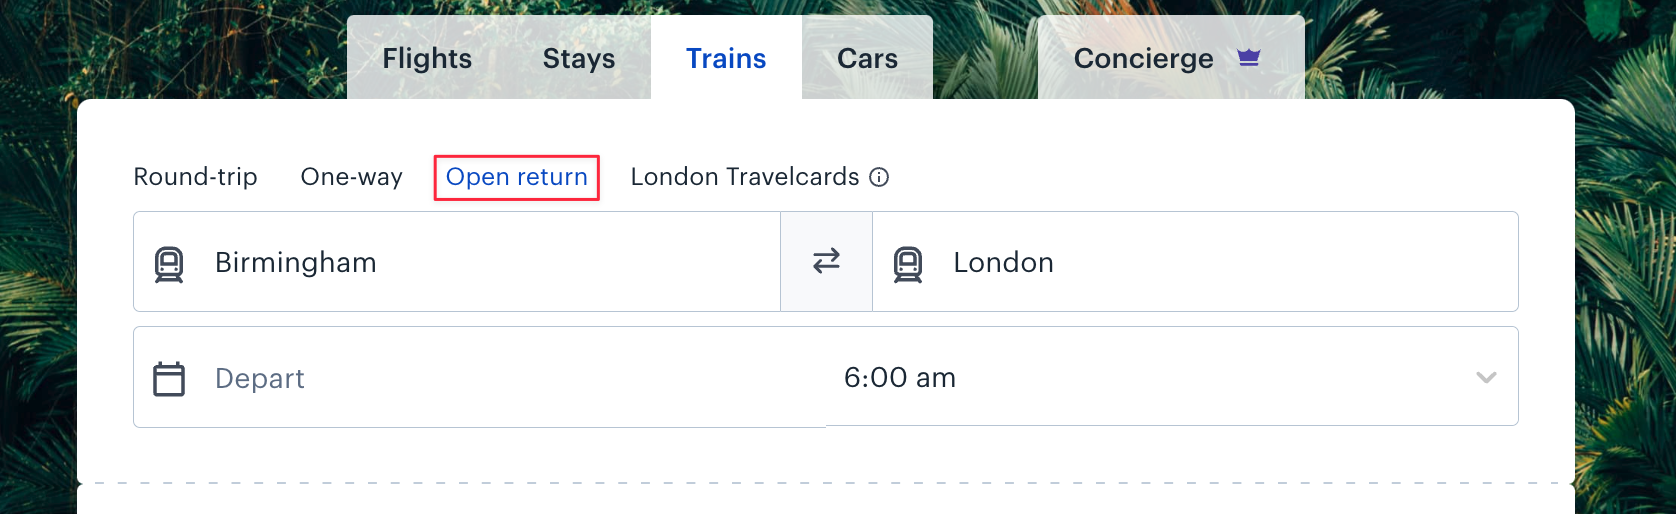This screenshot has height=514, width=1676.
Task: Open the Cars tab
Action: pos(868,58)
